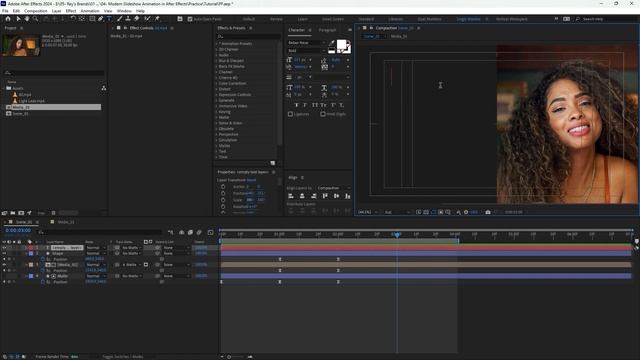Hide the text layer via eye icon
Viewport: 640px width, 360px height.
[4, 248]
